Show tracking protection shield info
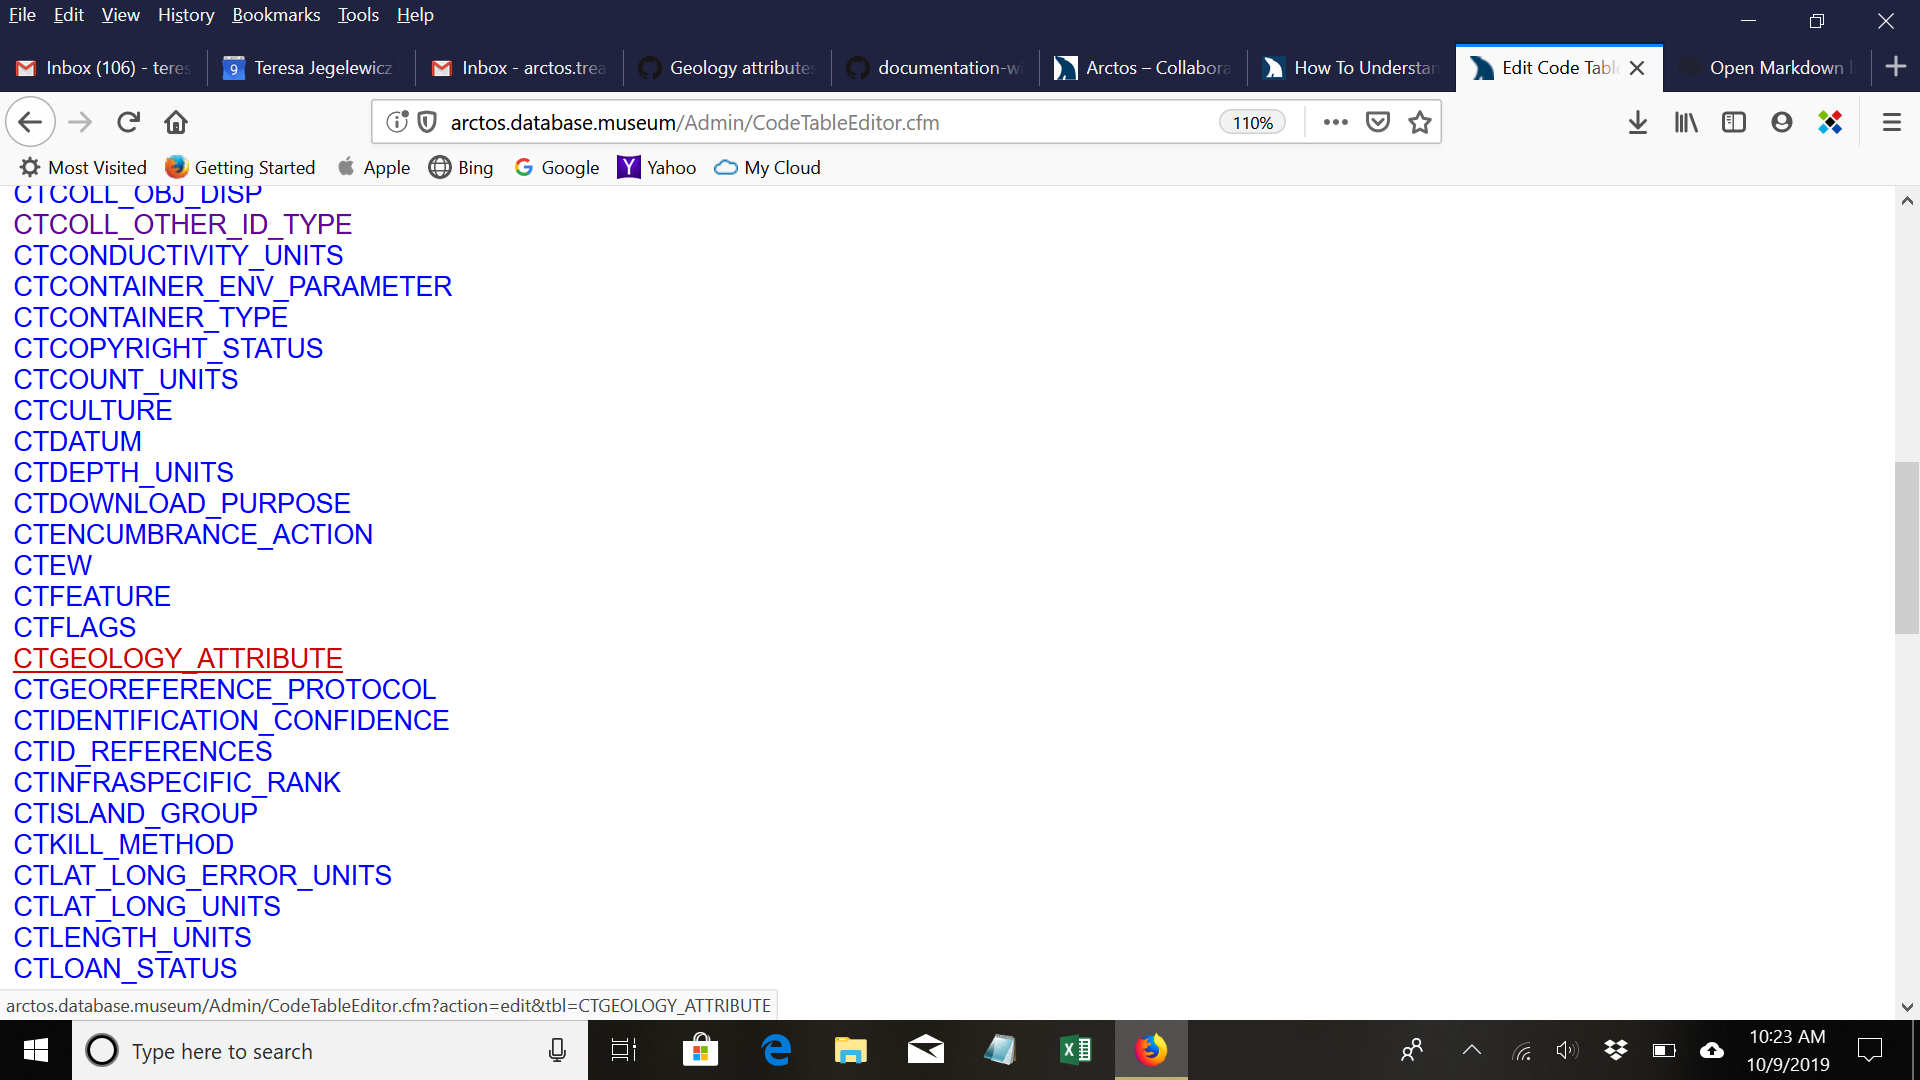 tap(427, 122)
